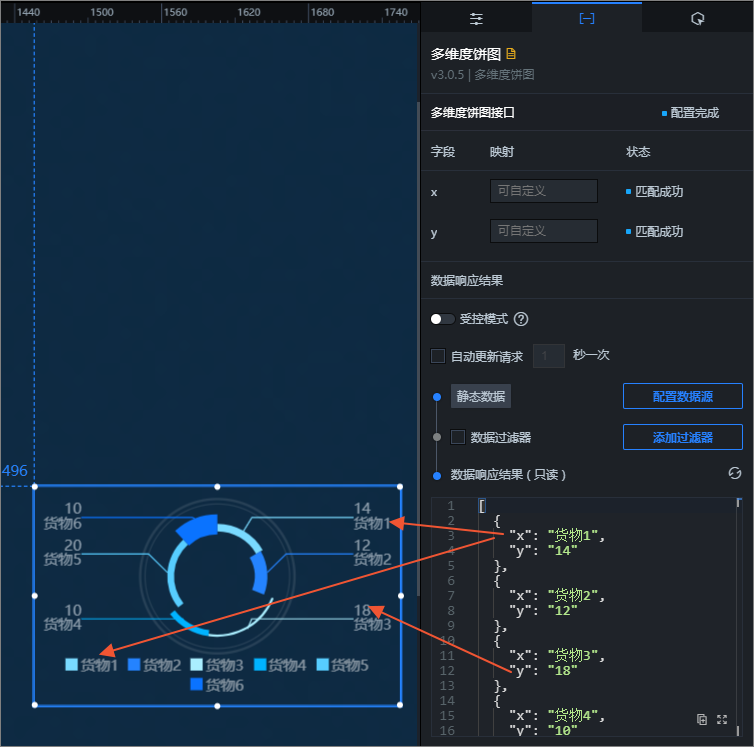Click the document icon next to 多维度饼图 title

[511, 54]
